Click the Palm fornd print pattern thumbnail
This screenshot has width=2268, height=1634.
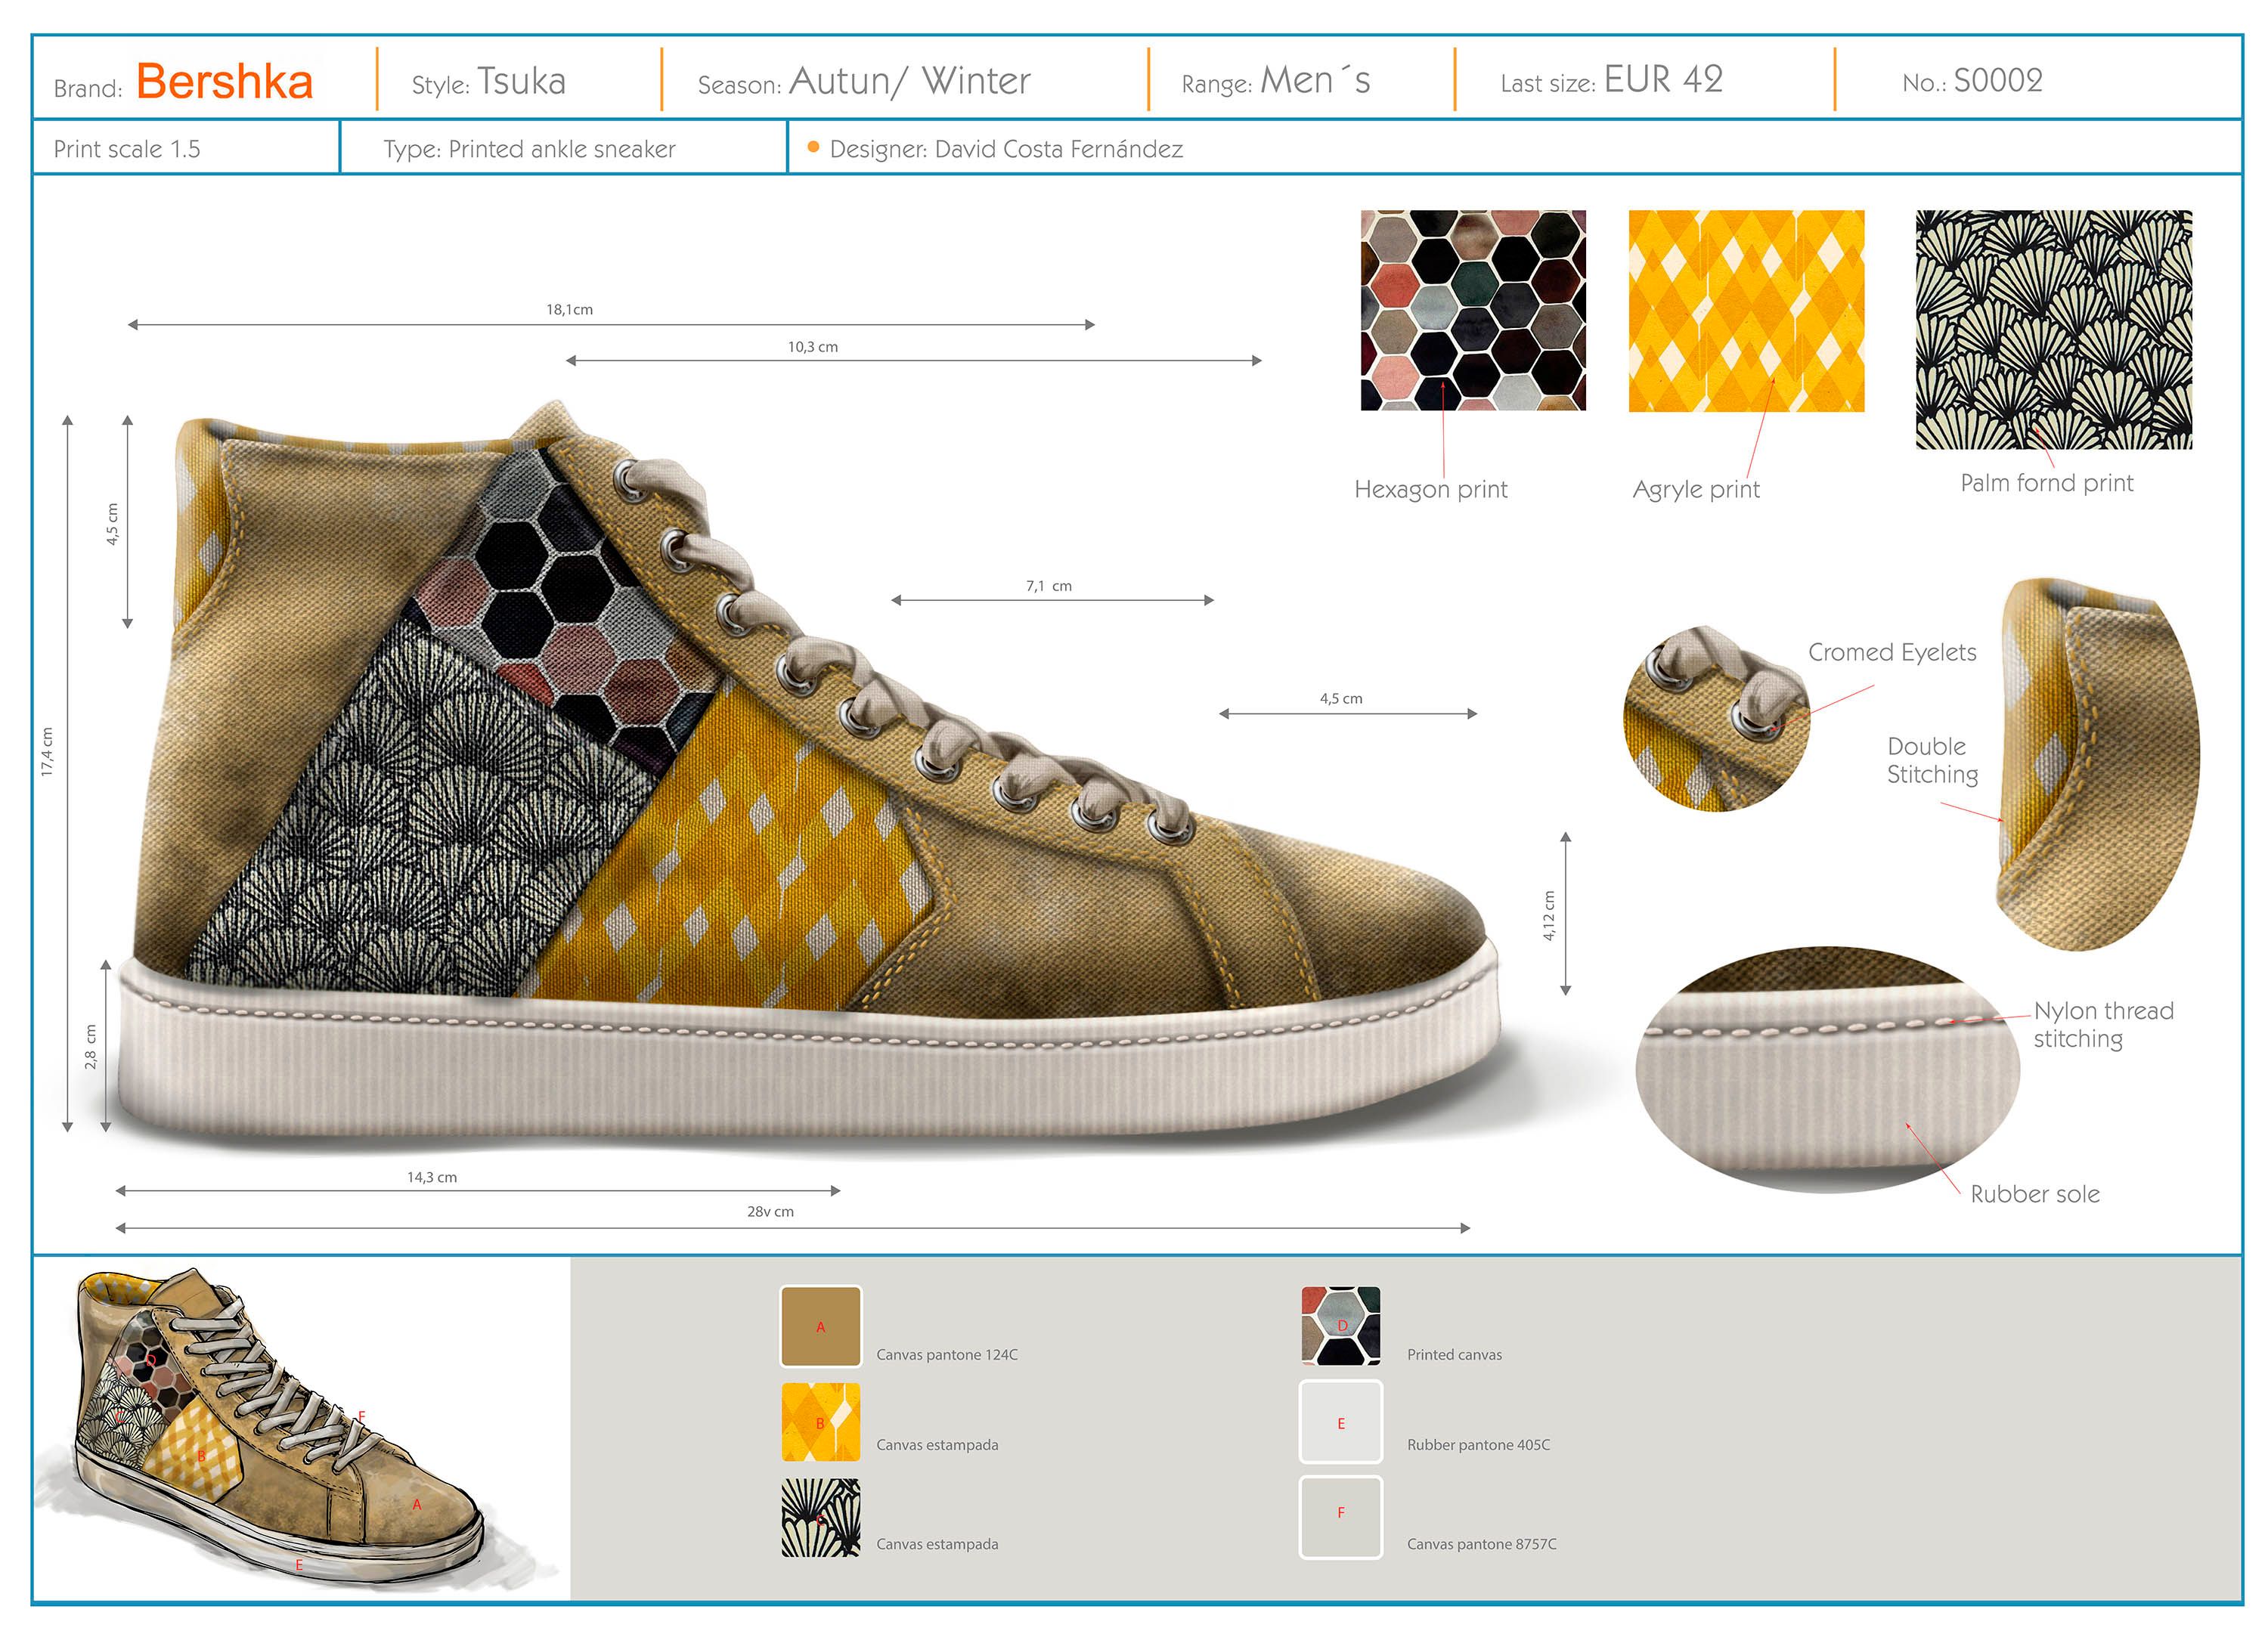click(2053, 329)
